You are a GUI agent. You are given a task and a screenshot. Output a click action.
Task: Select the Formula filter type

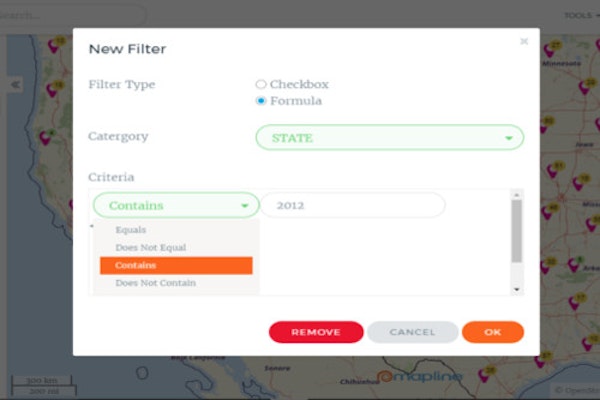point(261,101)
